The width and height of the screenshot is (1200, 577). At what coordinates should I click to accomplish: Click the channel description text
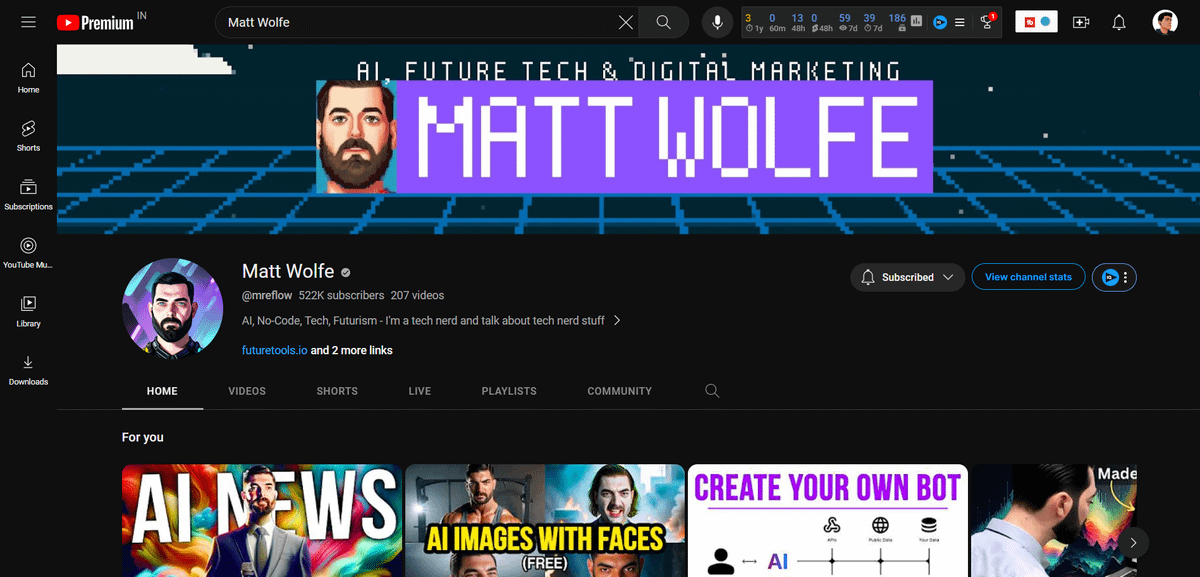[x=423, y=321]
